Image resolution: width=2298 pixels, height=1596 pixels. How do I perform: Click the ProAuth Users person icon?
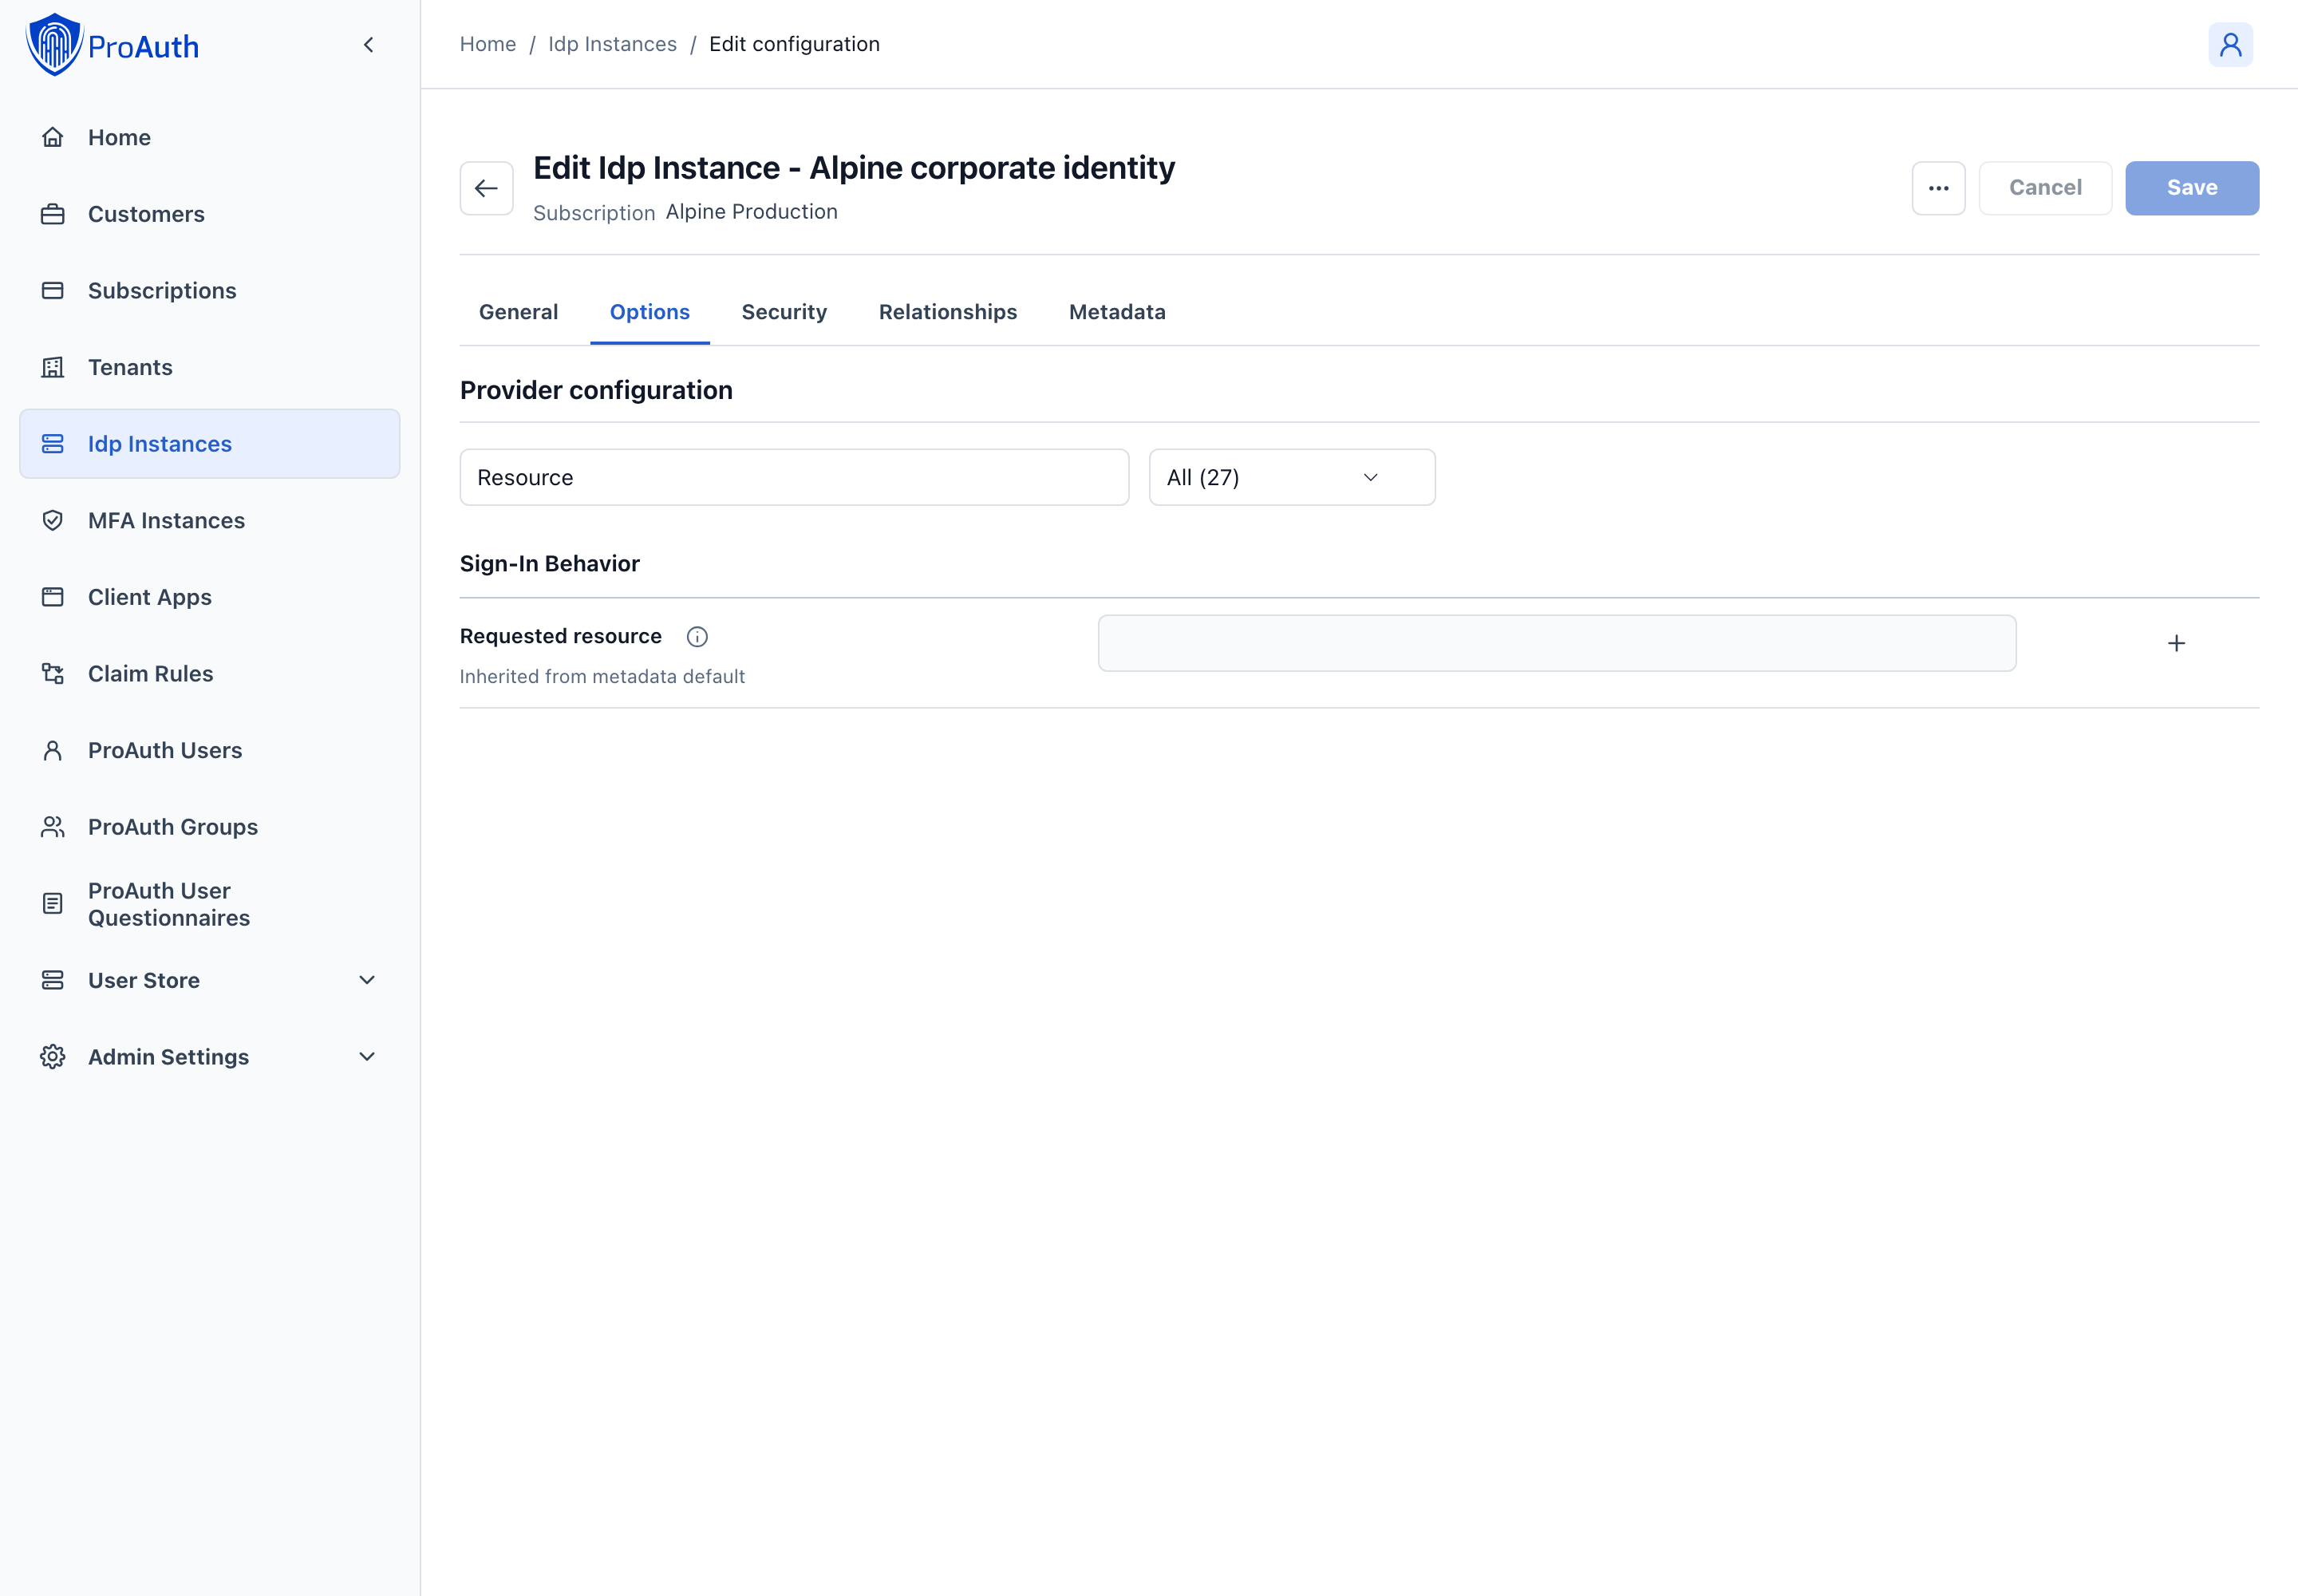pos(53,750)
